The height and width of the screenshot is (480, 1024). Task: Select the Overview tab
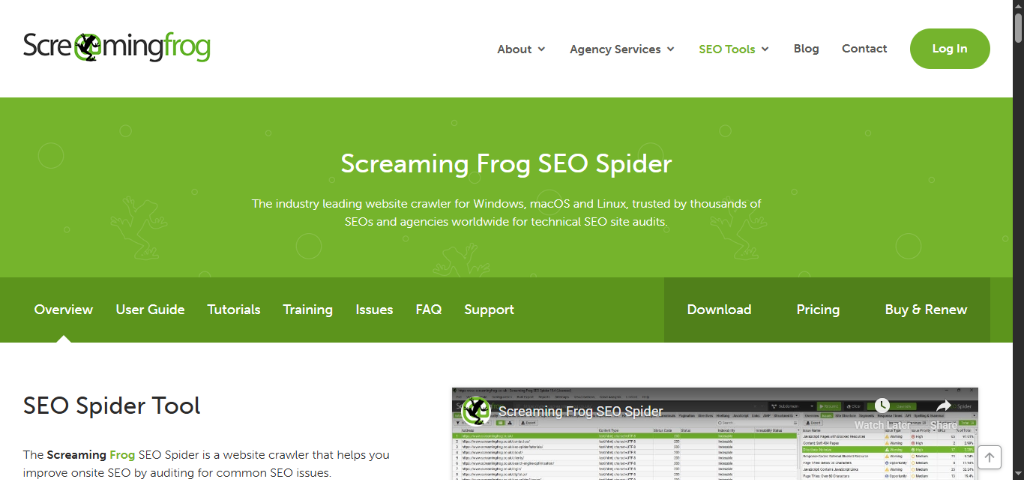[x=63, y=310]
